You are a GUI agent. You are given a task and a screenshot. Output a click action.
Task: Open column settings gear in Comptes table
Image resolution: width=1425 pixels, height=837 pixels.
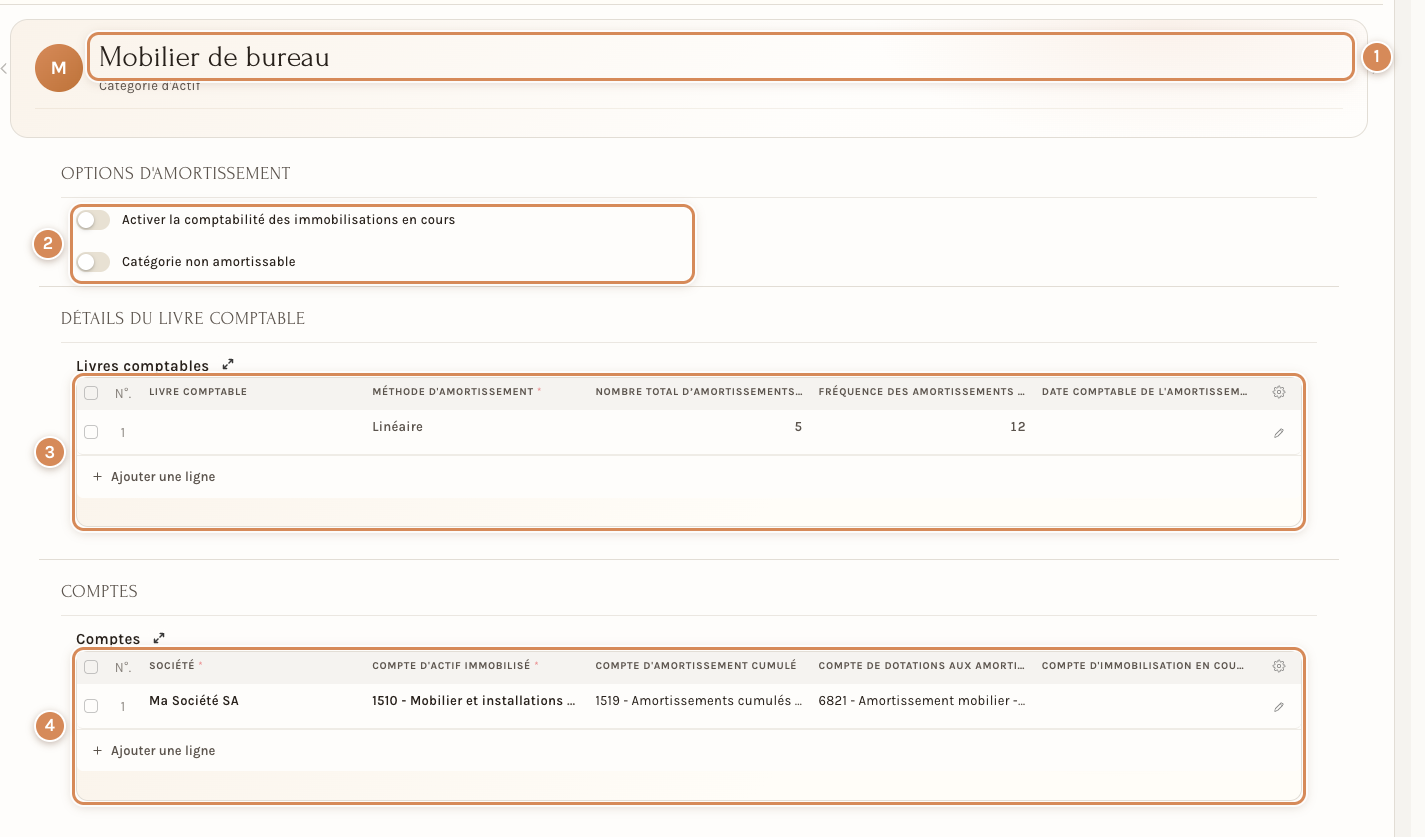(1278, 666)
